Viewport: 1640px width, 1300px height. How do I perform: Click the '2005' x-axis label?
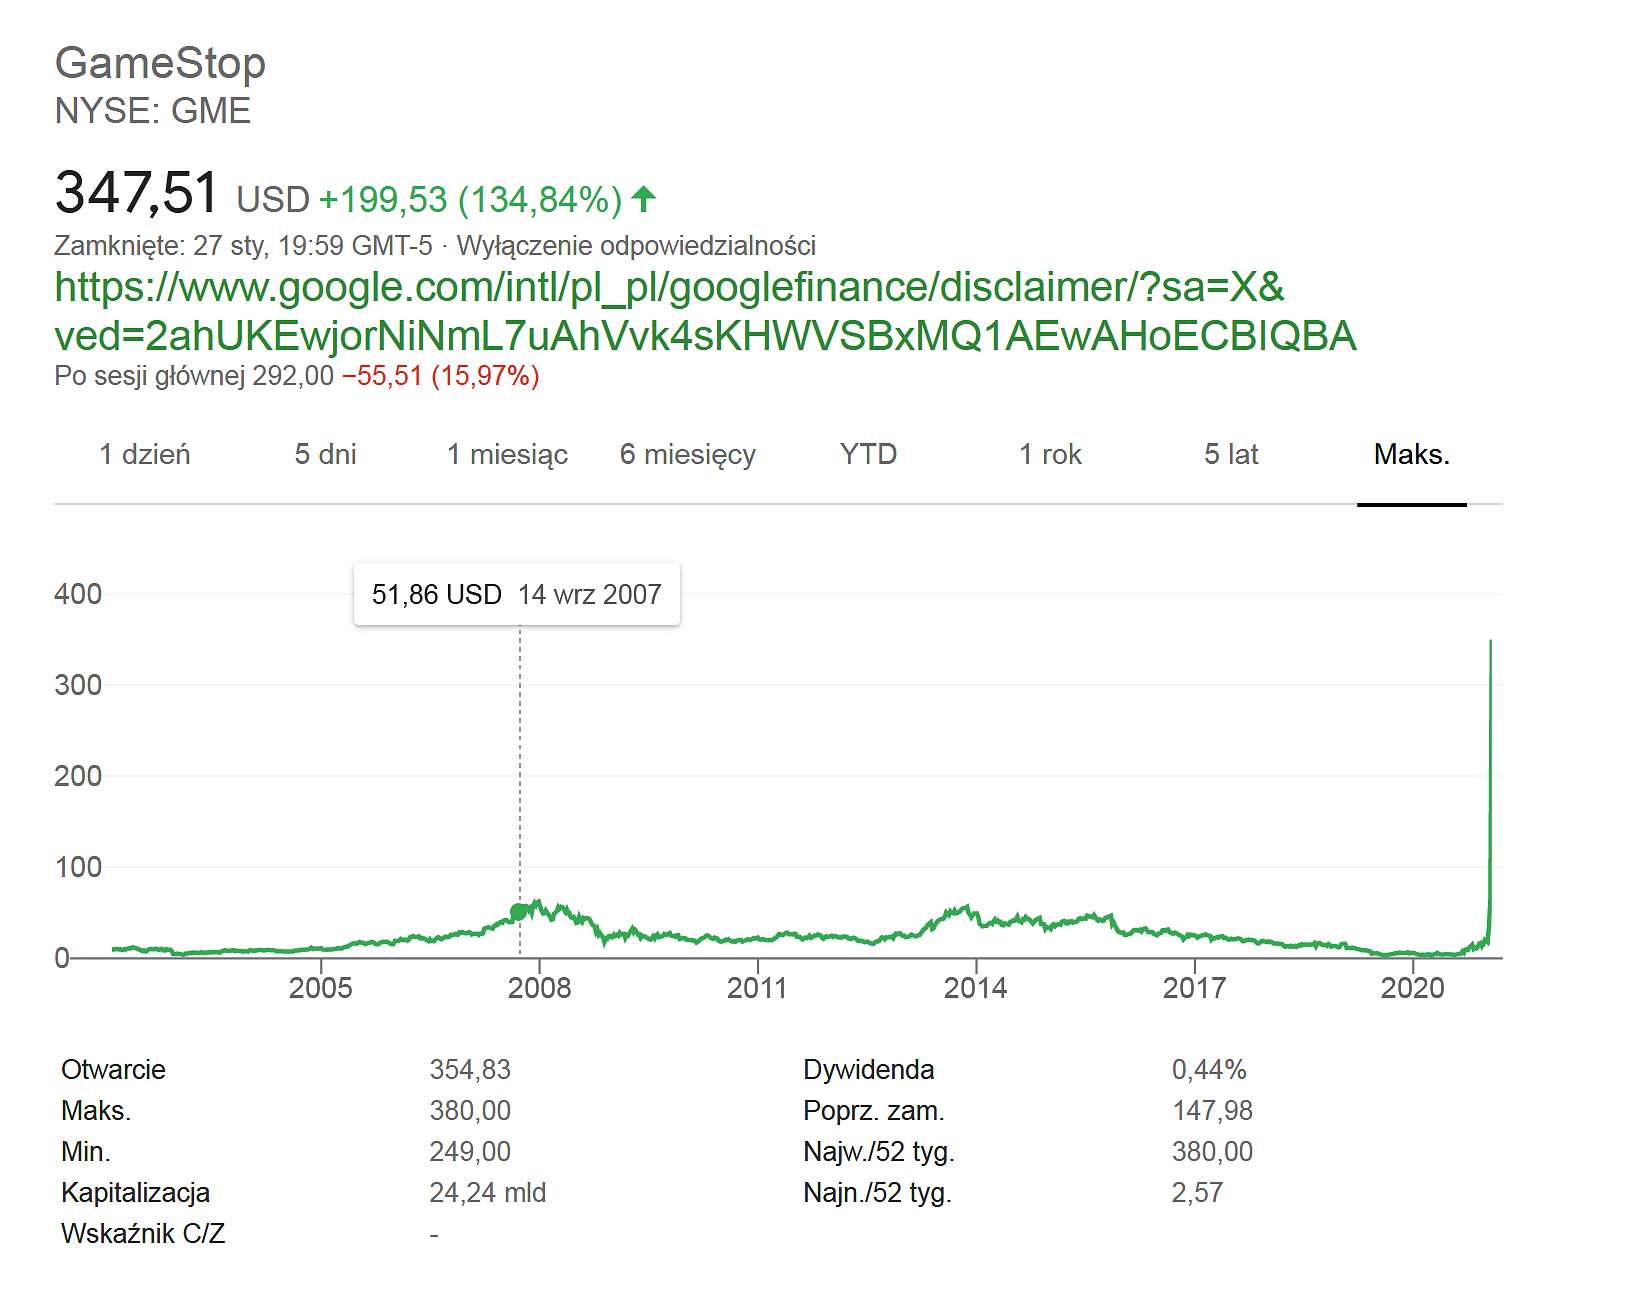click(321, 988)
